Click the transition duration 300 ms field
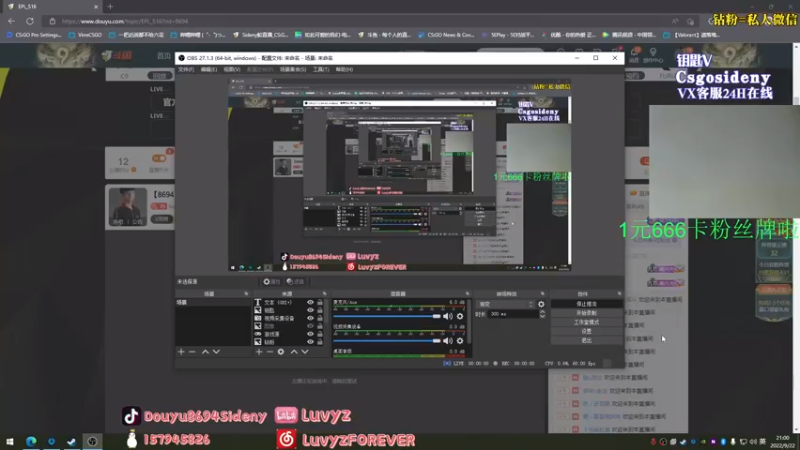The height and width of the screenshot is (450, 800). pos(512,314)
